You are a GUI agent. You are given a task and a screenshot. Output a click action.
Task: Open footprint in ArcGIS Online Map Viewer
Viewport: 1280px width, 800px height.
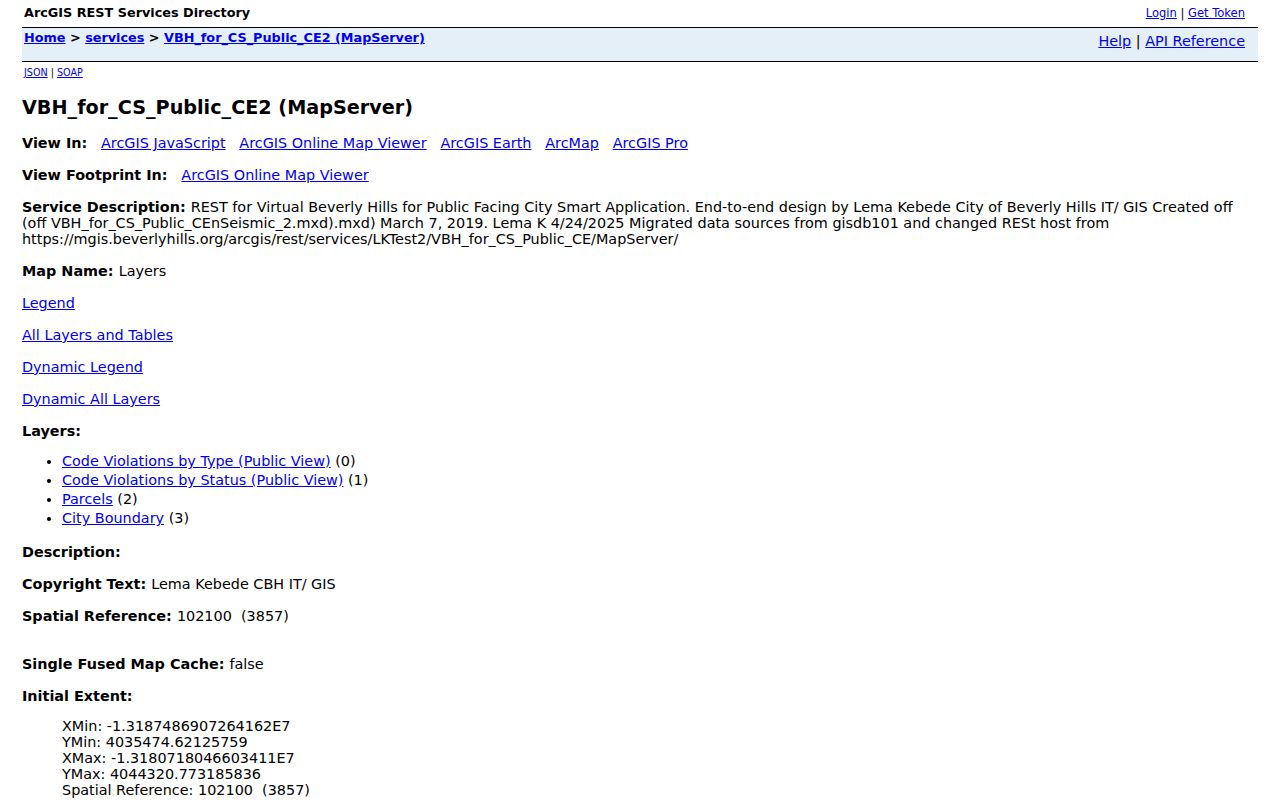coord(275,175)
